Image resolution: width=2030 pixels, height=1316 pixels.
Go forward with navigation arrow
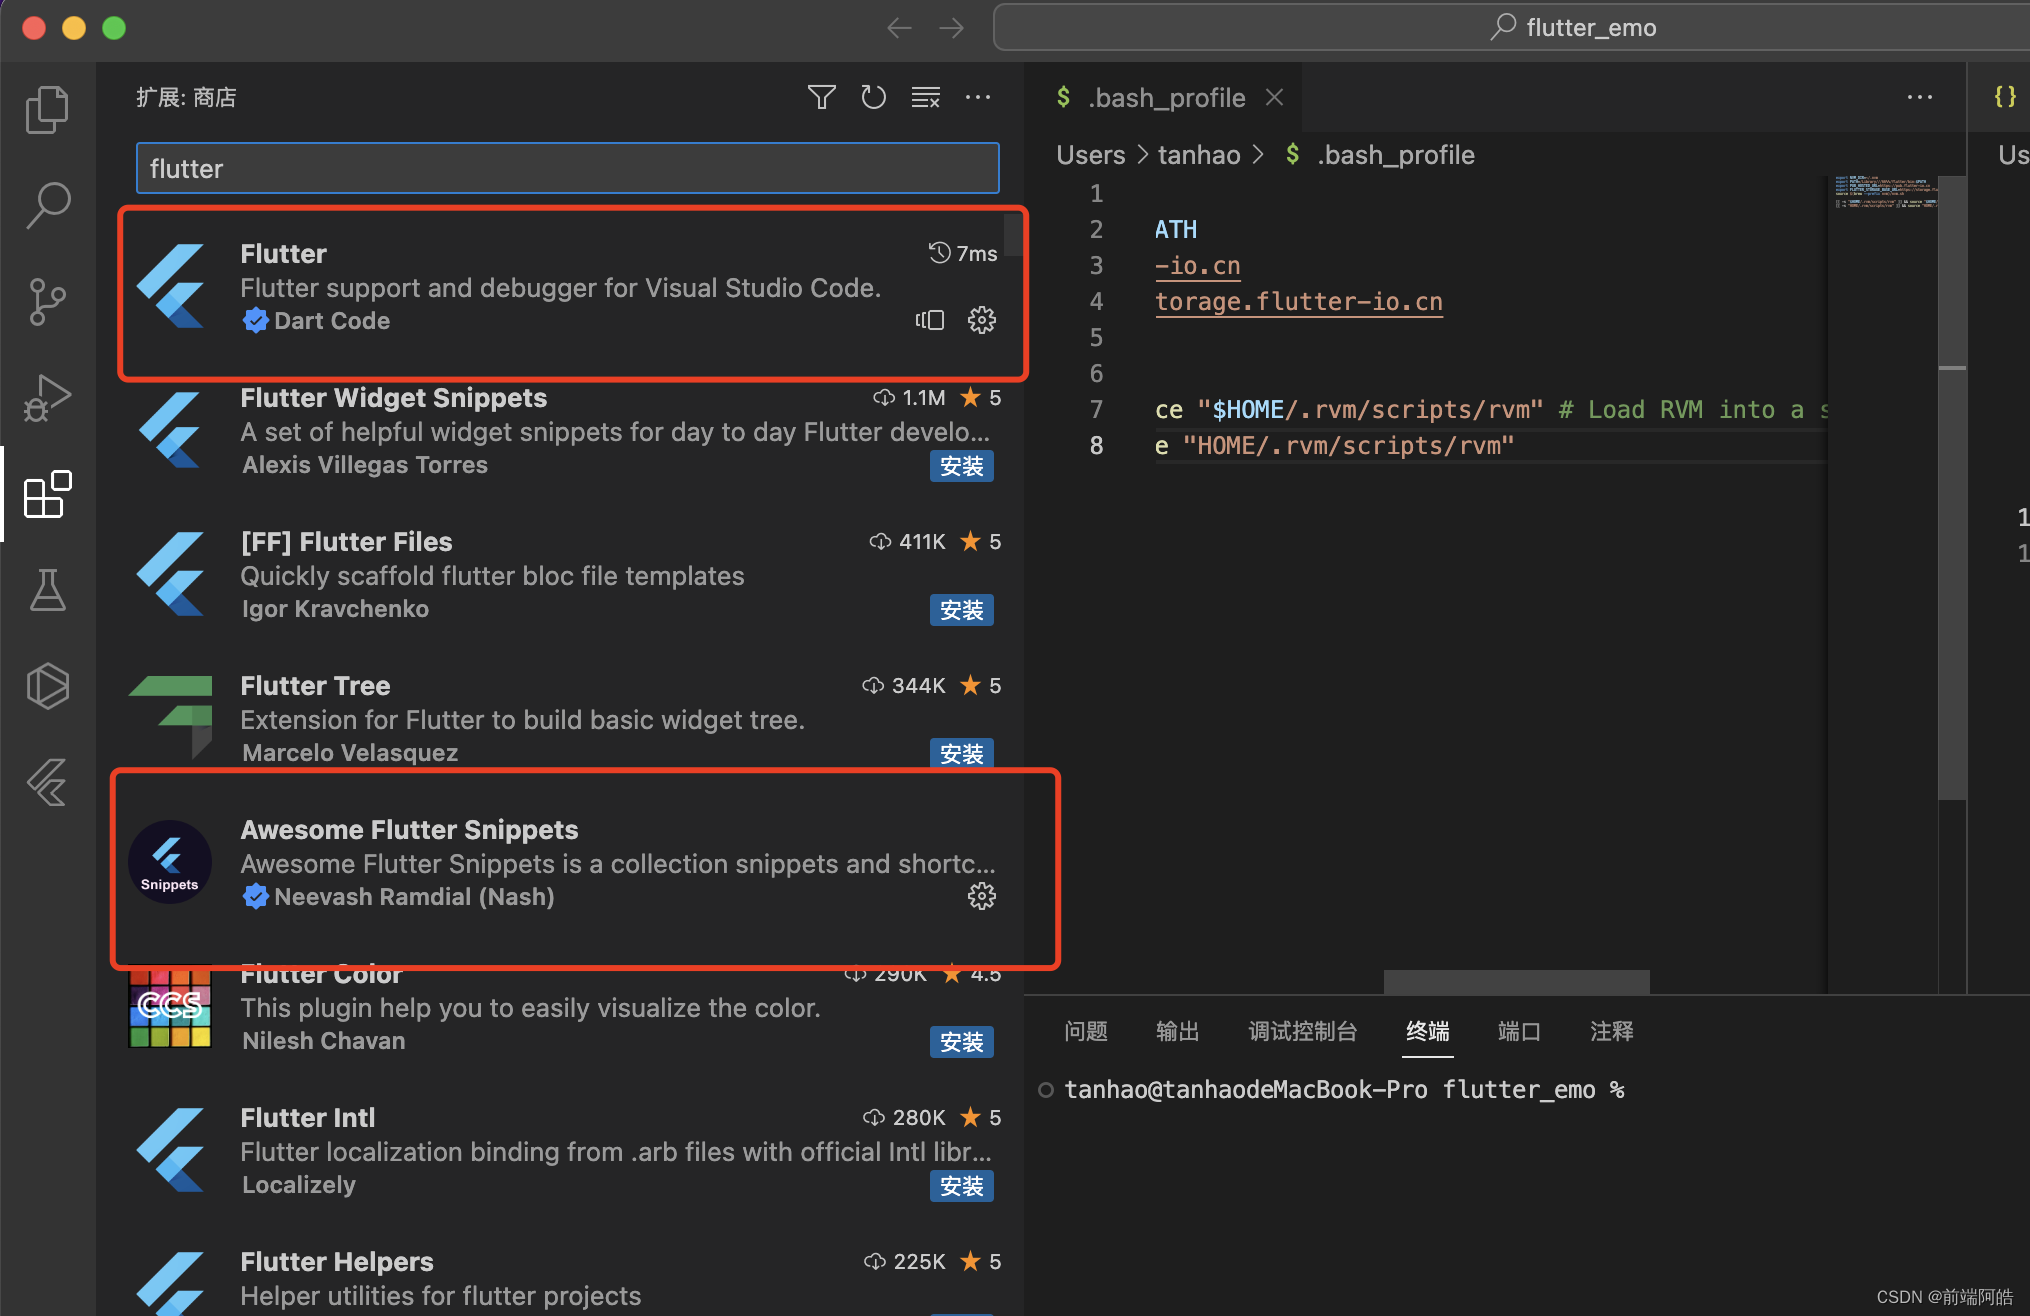tap(952, 28)
